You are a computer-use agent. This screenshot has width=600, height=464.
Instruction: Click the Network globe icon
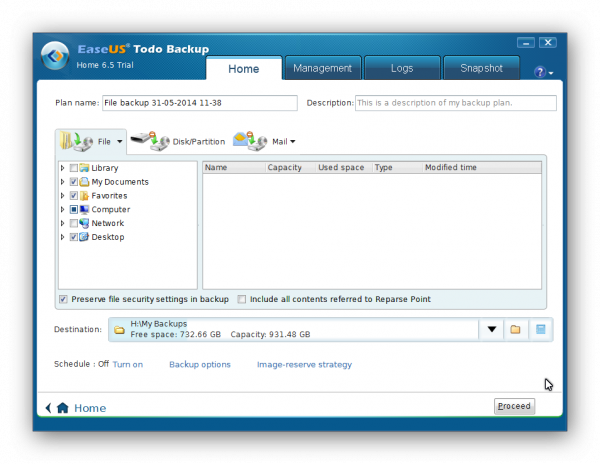coord(84,223)
